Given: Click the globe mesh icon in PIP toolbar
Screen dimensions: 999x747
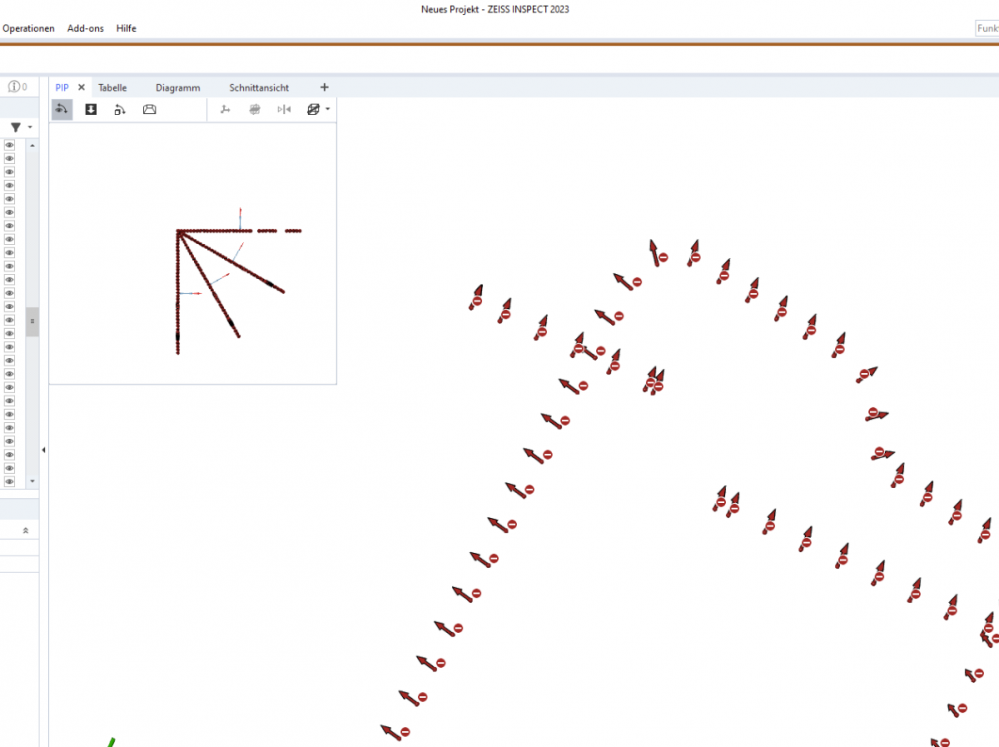Looking at the screenshot, I should 255,110.
